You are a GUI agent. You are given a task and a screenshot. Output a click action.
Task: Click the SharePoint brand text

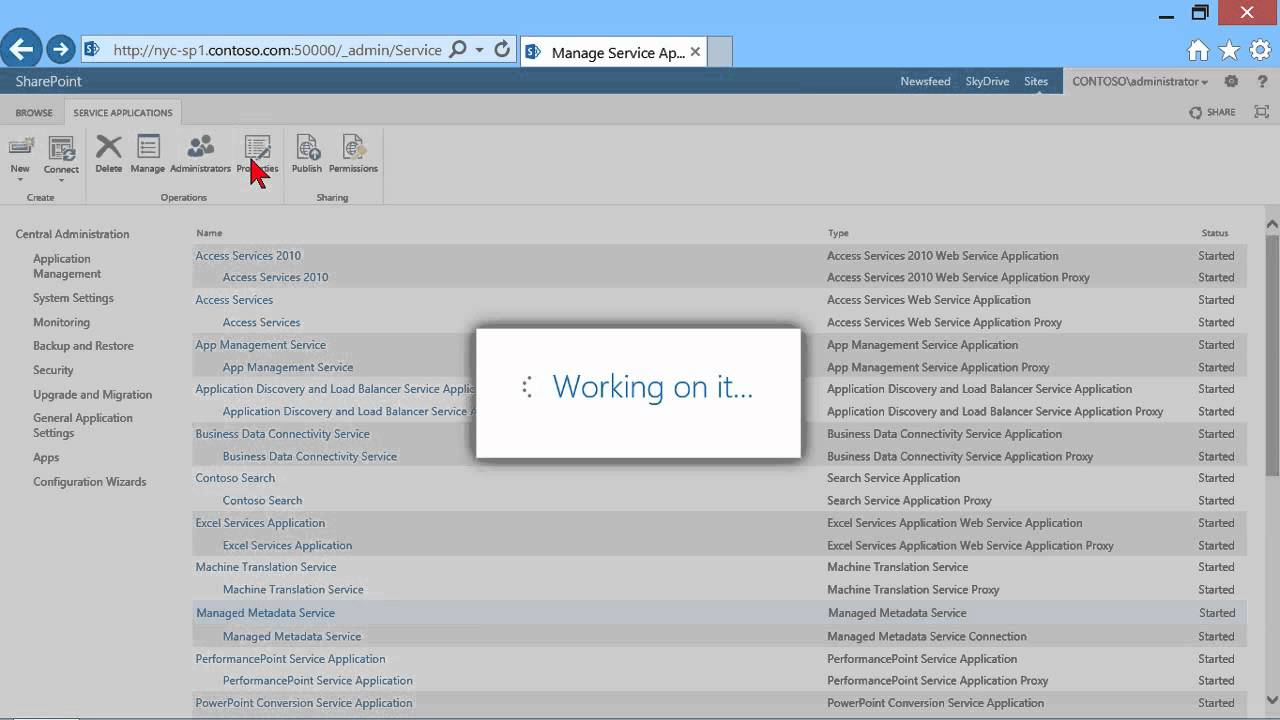[48, 81]
